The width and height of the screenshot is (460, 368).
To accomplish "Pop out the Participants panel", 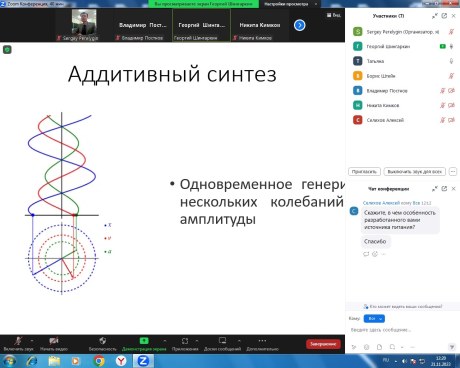I will (444, 16).
